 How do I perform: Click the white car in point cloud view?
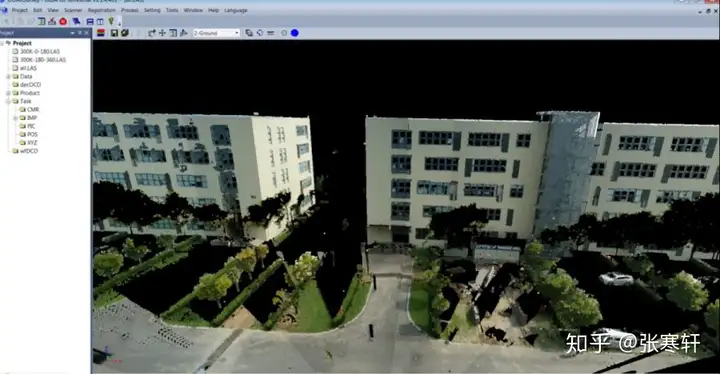(616, 278)
